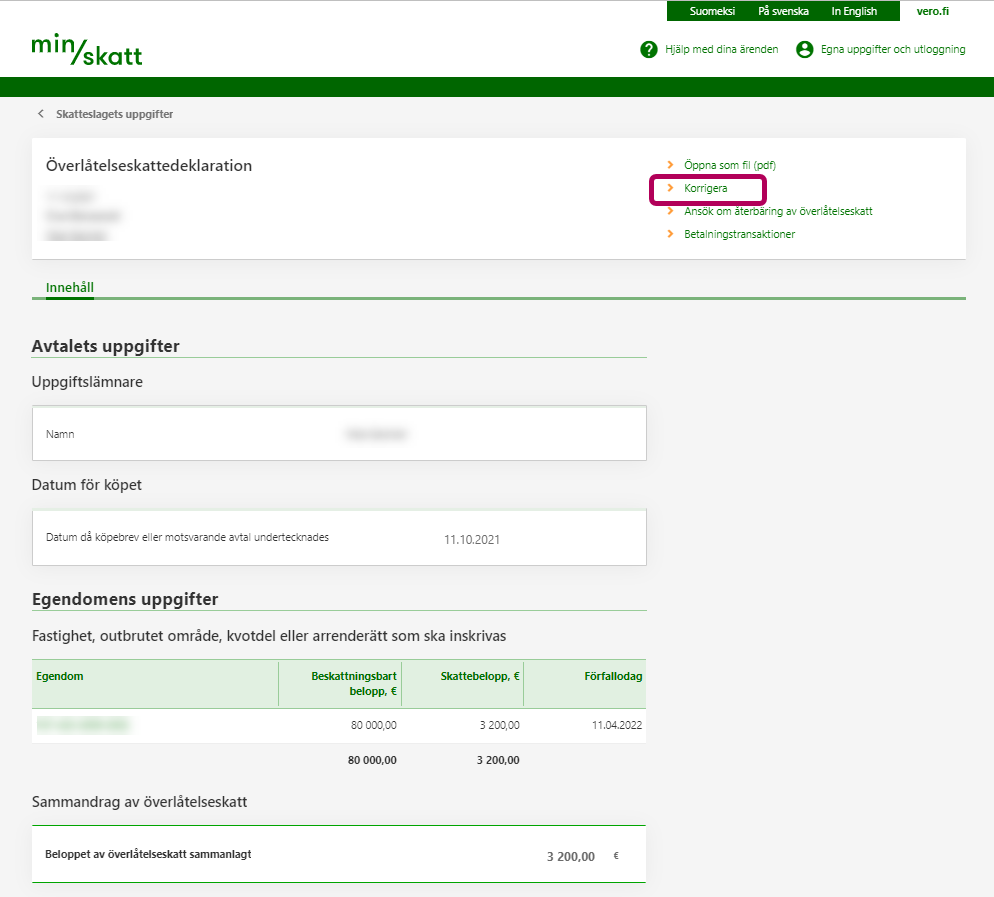
Task: View Betalningstransaktioner
Action: coord(739,234)
